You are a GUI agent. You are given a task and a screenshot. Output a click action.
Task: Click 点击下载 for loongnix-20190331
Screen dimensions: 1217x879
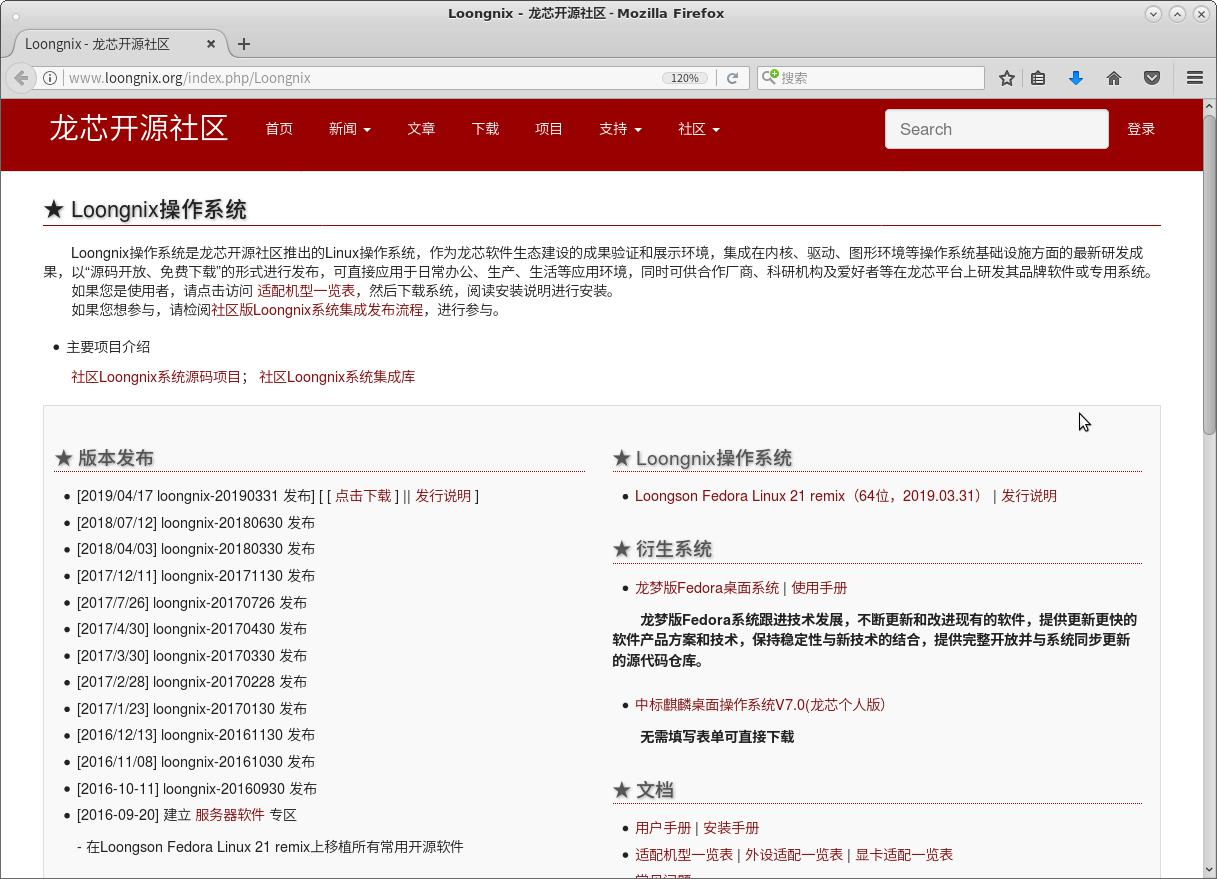363,496
